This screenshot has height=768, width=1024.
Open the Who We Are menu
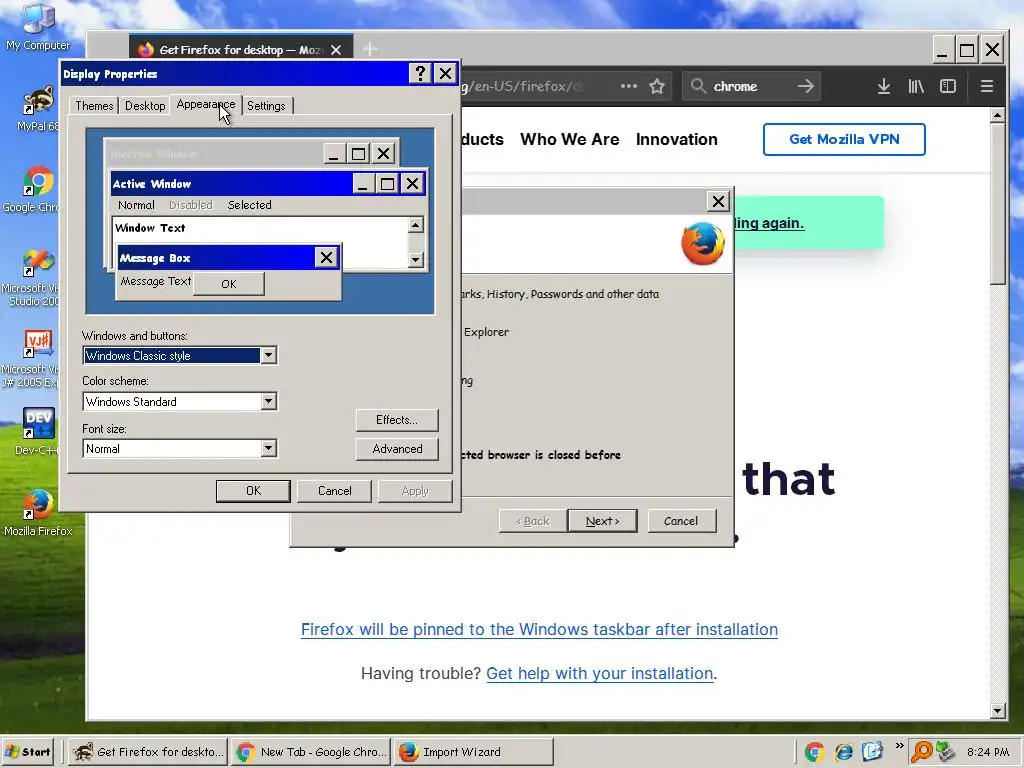click(x=569, y=139)
